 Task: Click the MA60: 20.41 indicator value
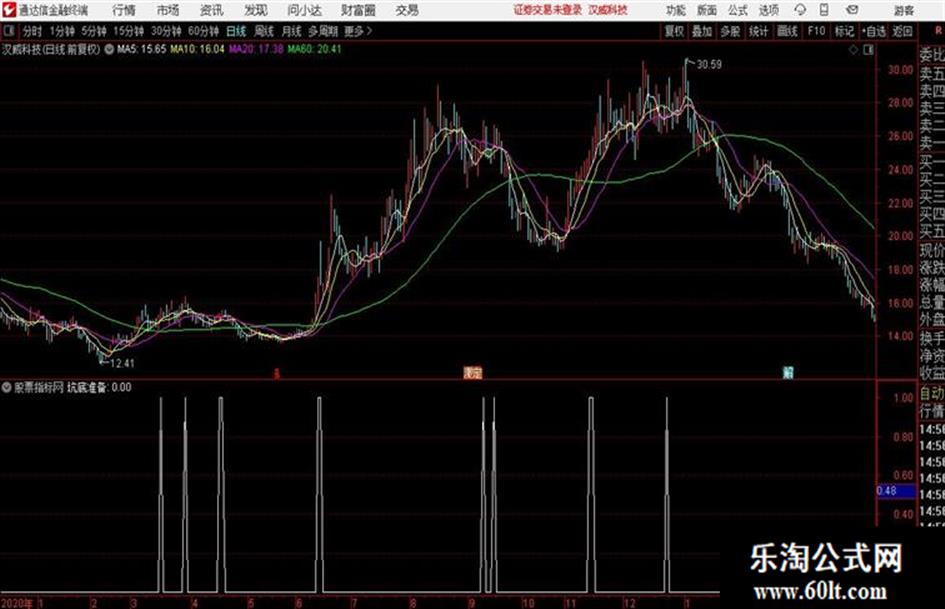click(x=314, y=49)
